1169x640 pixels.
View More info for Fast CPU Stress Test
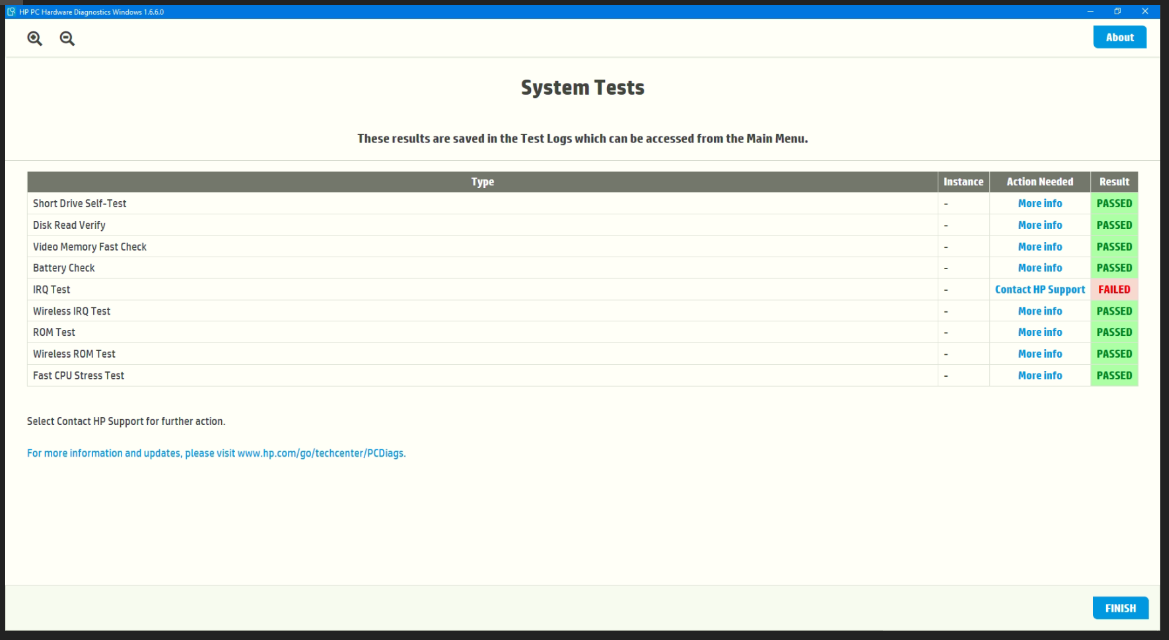pyautogui.click(x=1040, y=375)
